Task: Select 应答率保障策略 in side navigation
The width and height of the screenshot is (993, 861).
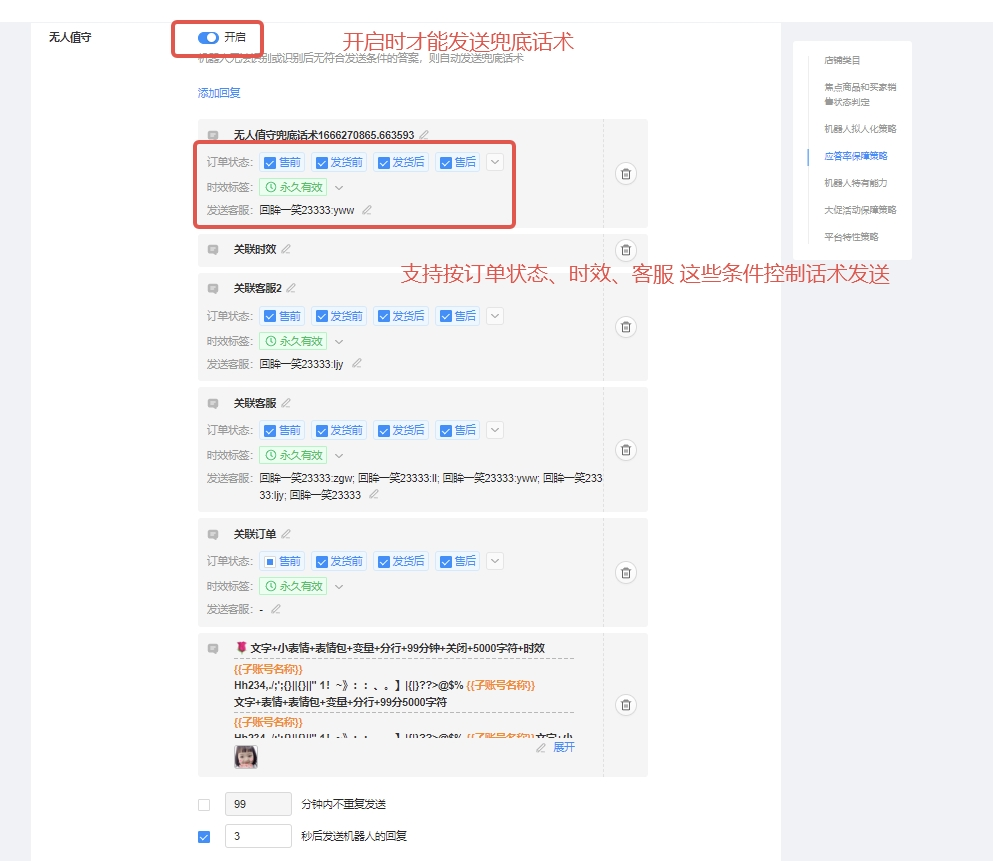Action: 856,156
